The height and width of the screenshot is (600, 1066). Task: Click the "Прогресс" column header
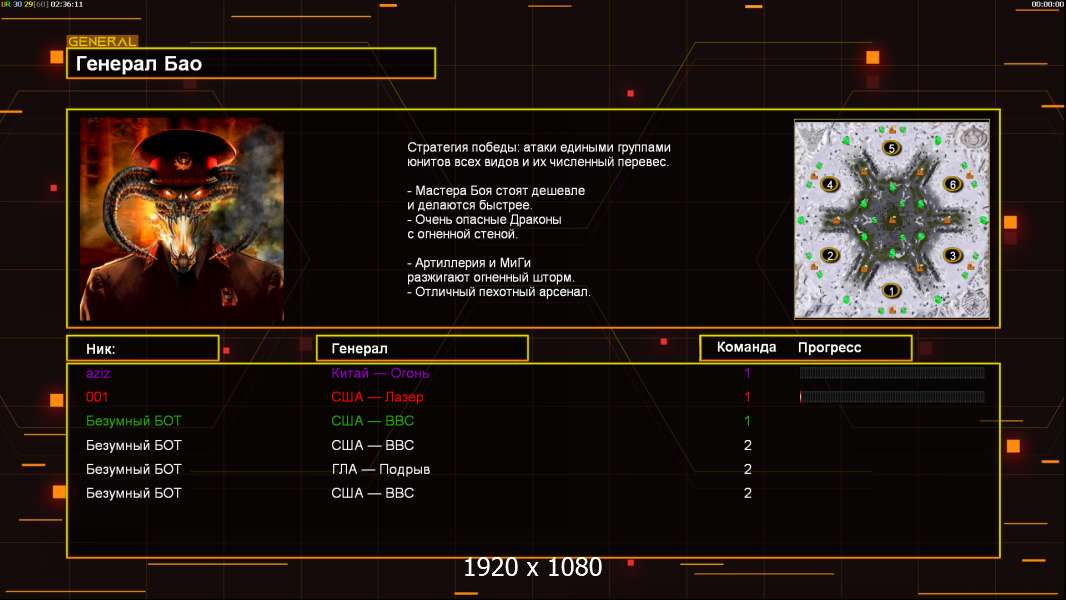829,348
